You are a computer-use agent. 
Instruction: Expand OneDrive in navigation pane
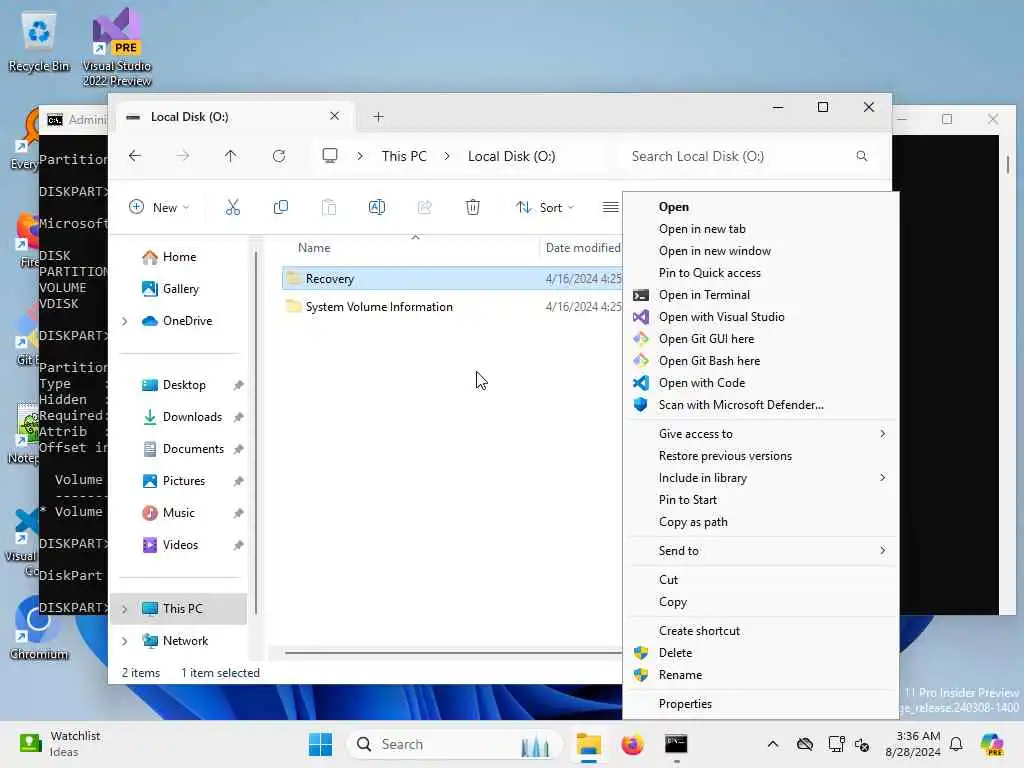(125, 321)
